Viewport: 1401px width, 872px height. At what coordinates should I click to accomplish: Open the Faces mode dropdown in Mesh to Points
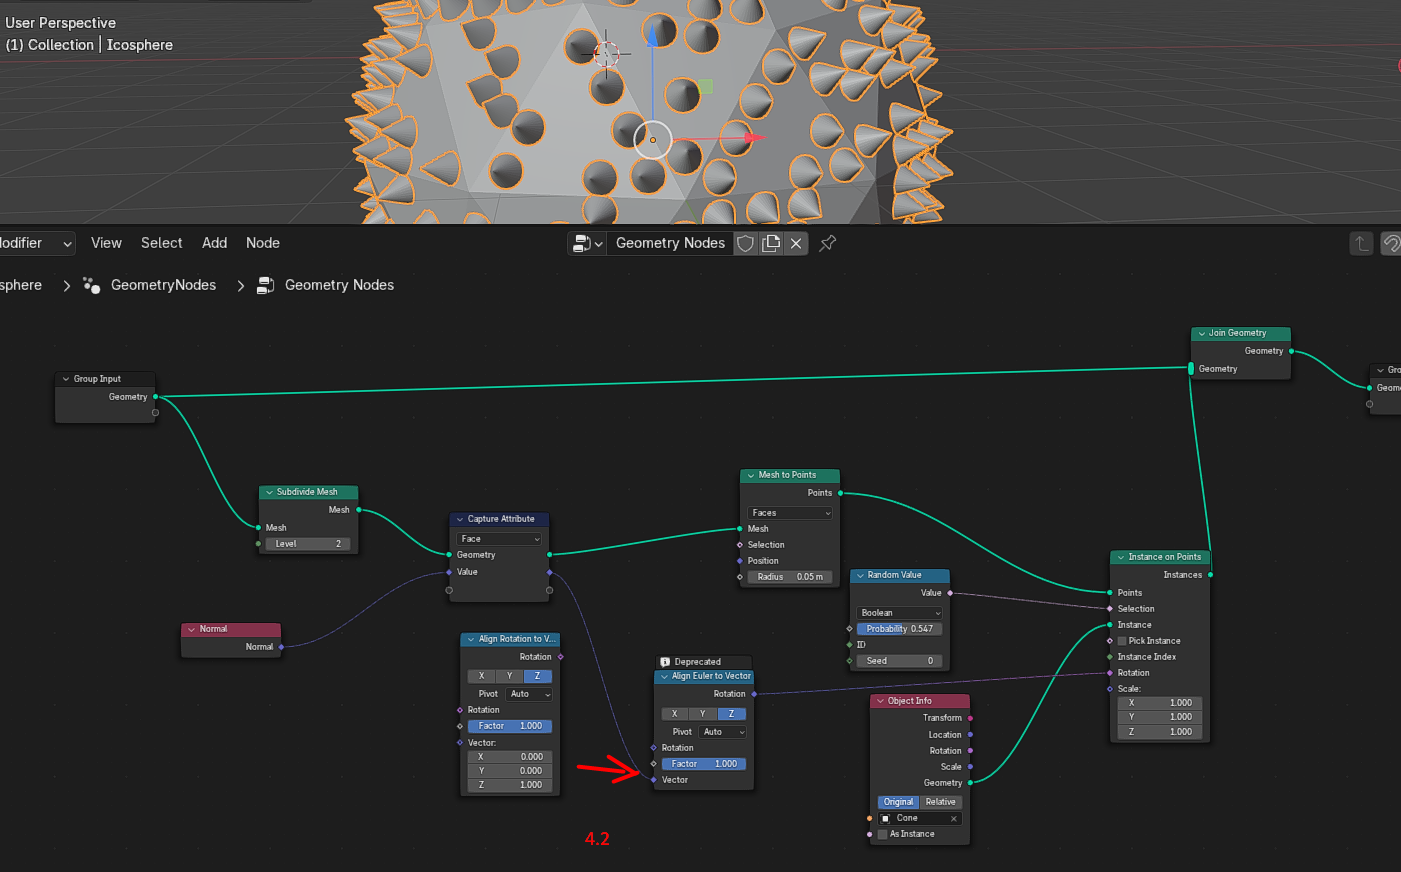790,513
